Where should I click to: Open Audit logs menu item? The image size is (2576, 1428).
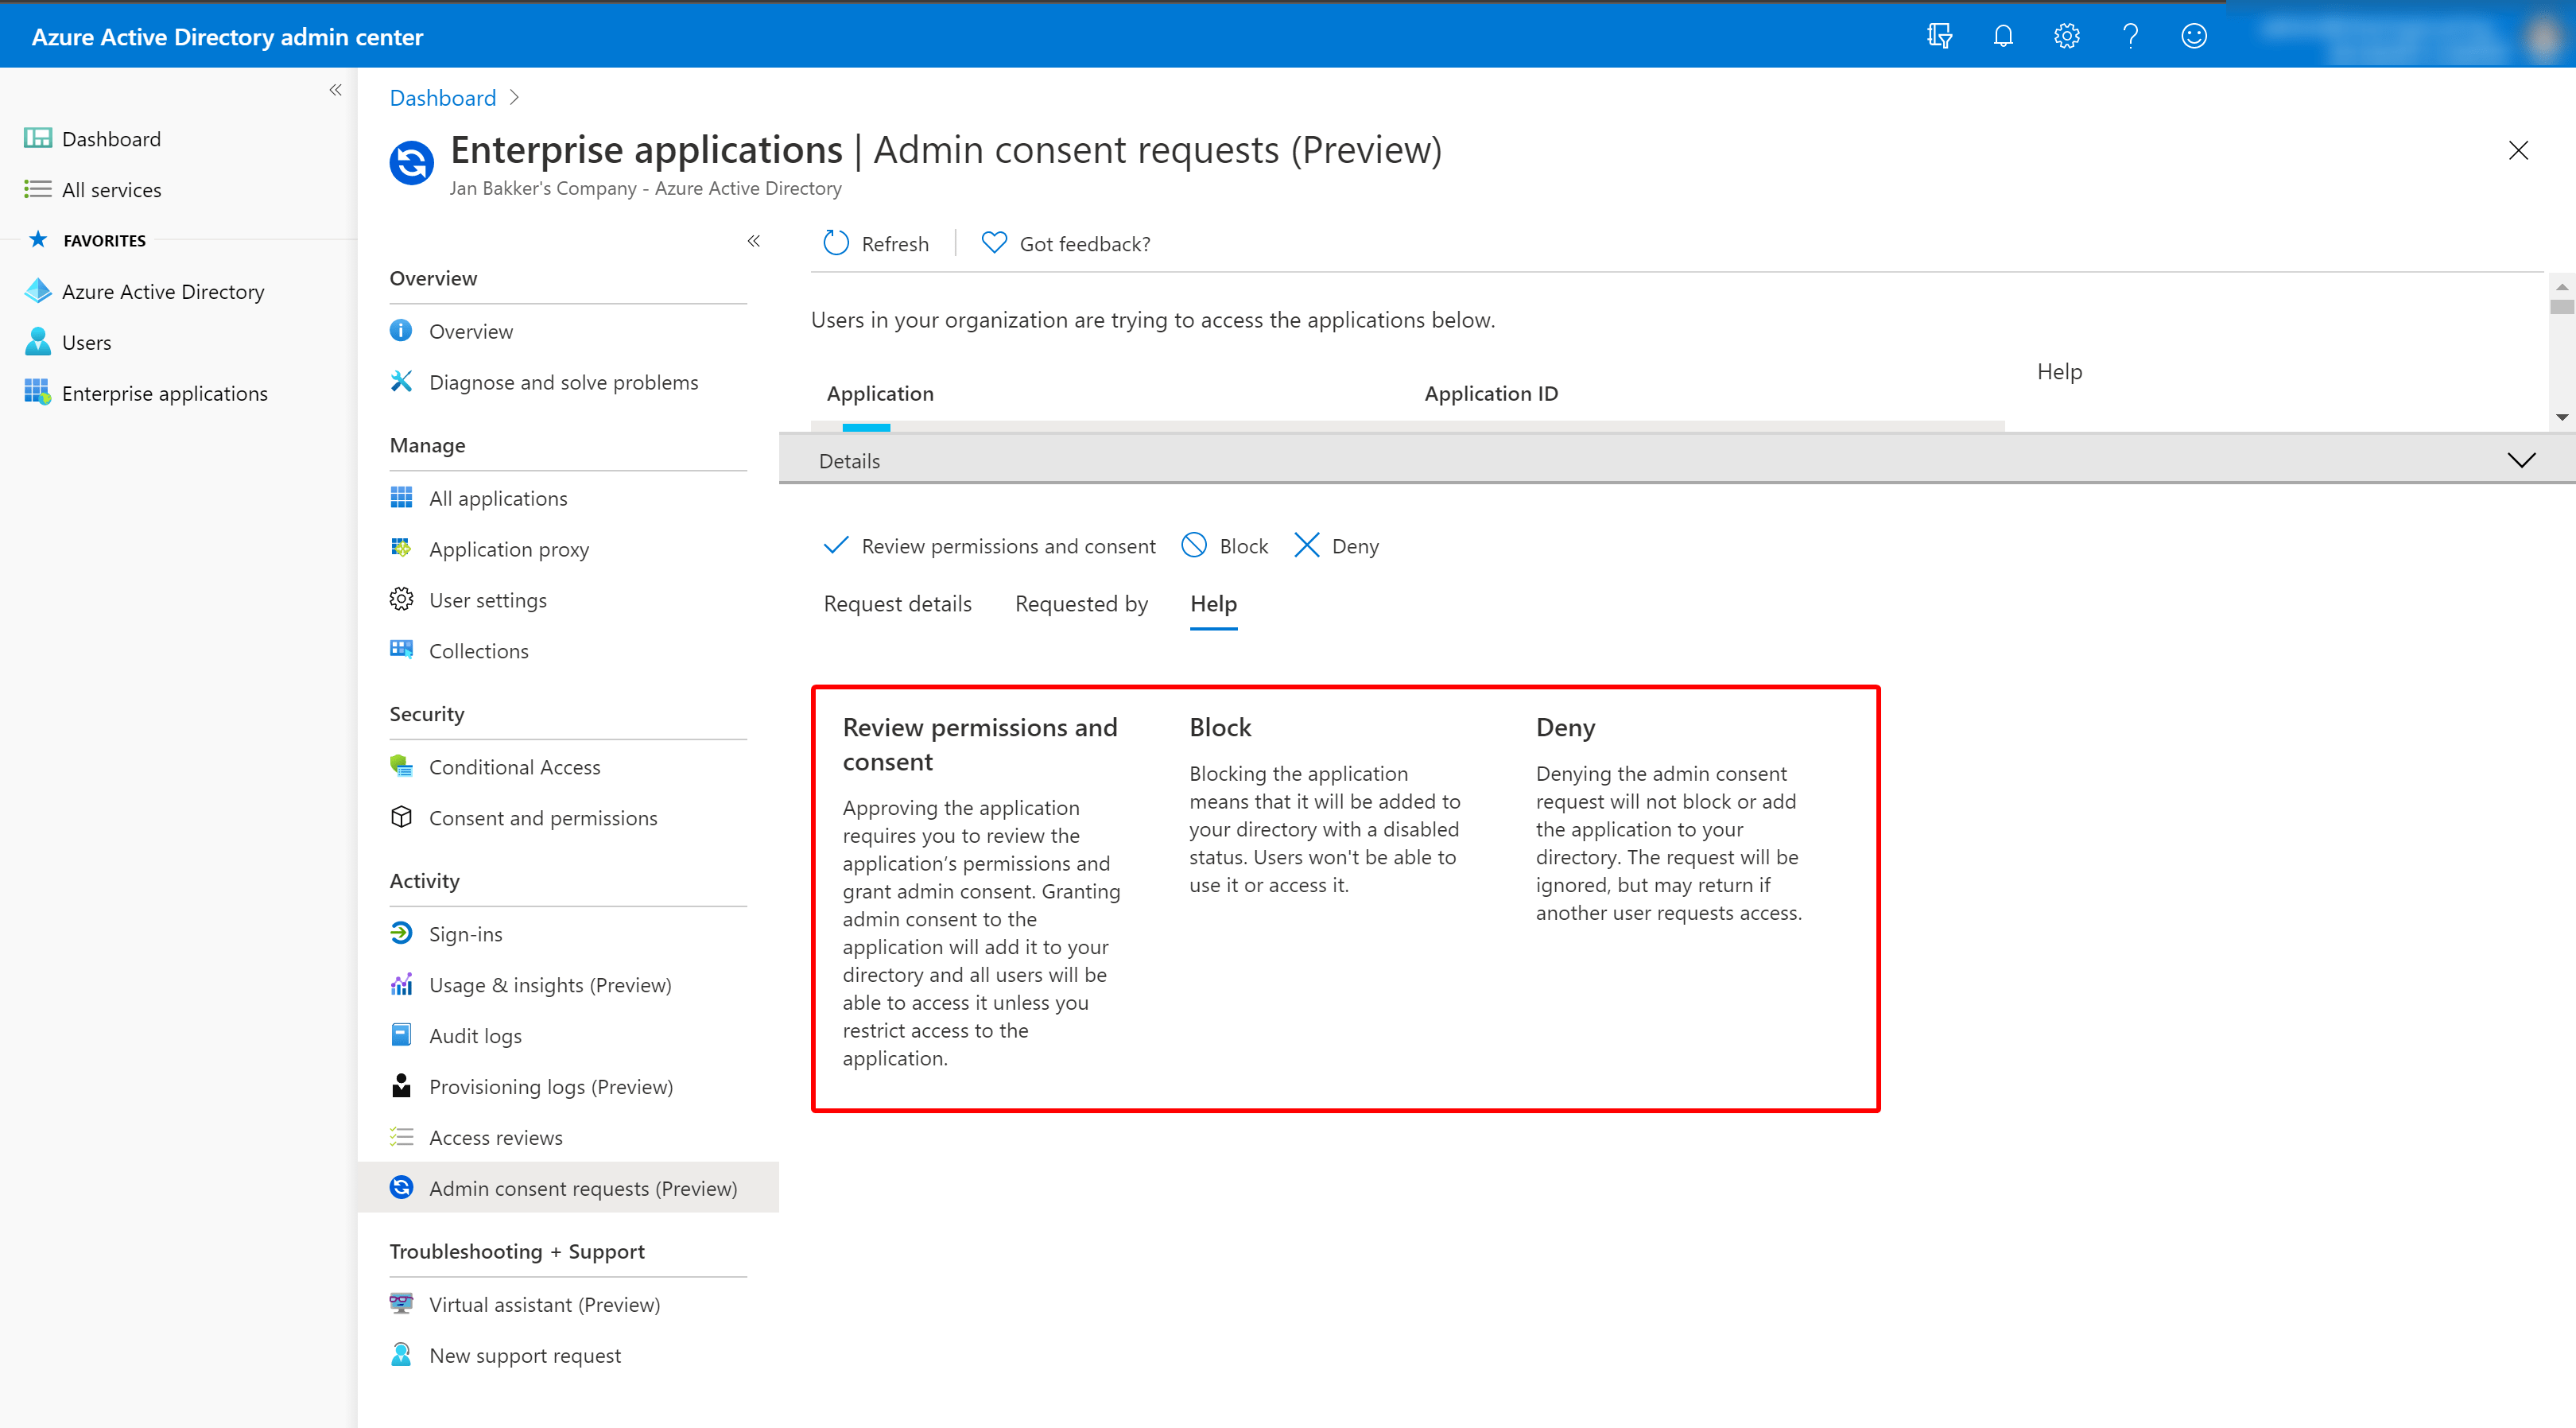pyautogui.click(x=475, y=1036)
